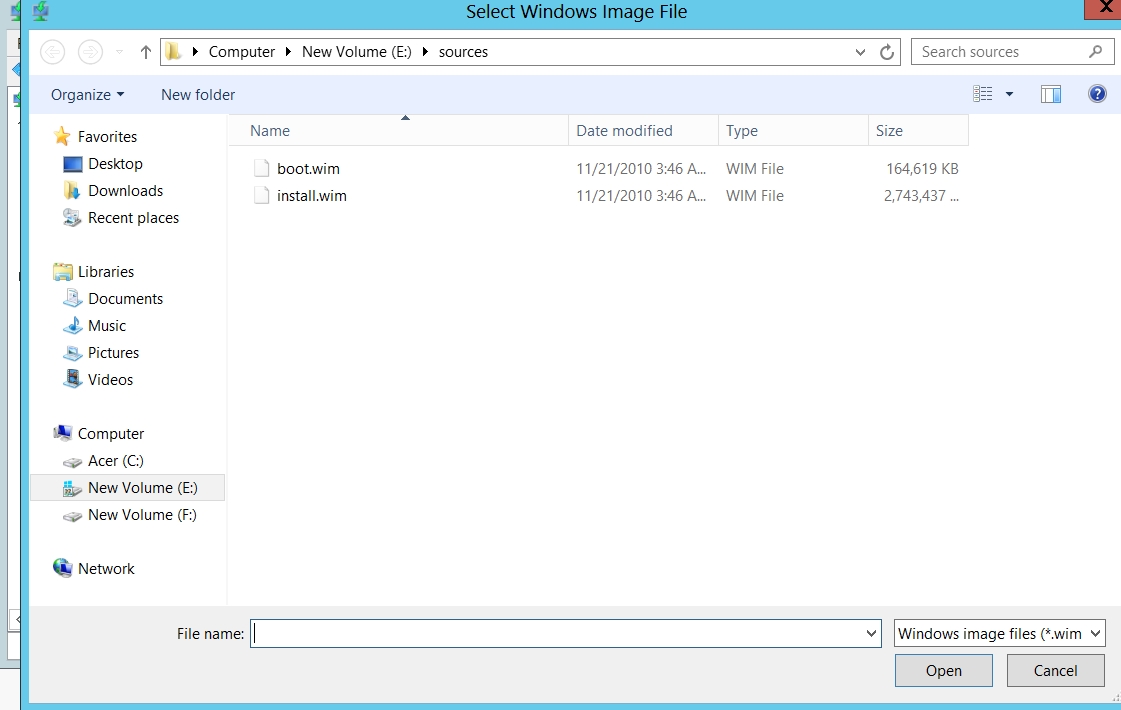Viewport: 1121px width, 710px height.
Task: Click the Downloads folder icon
Action: coord(71,190)
